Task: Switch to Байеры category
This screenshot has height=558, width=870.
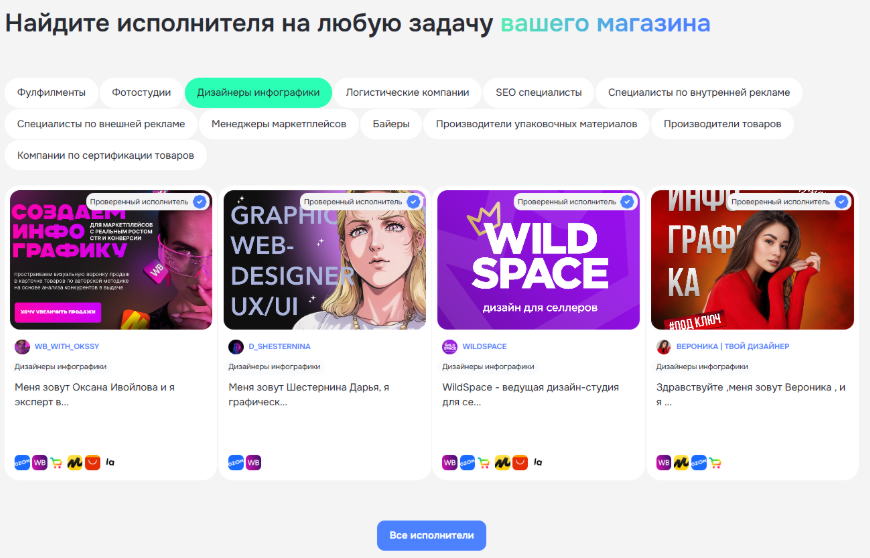Action: [391, 124]
